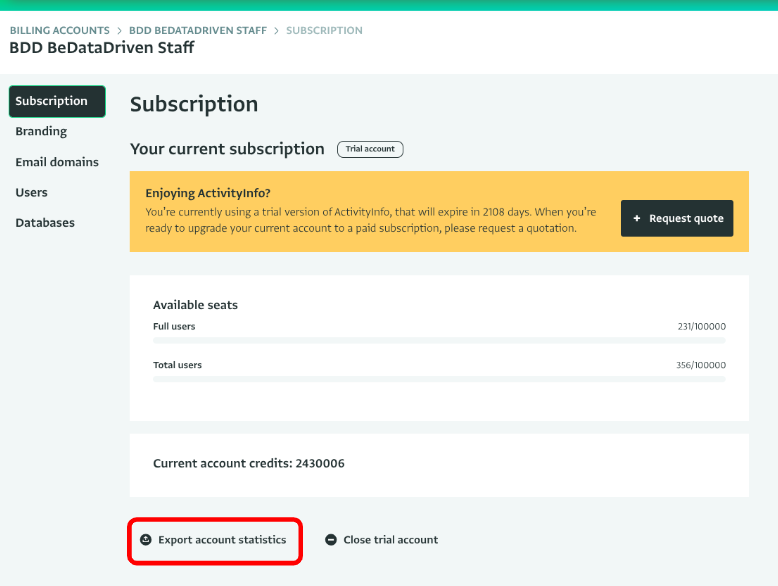Open the Billing Accounts breadcrumb link
The image size is (778, 586).
pyautogui.click(x=59, y=31)
